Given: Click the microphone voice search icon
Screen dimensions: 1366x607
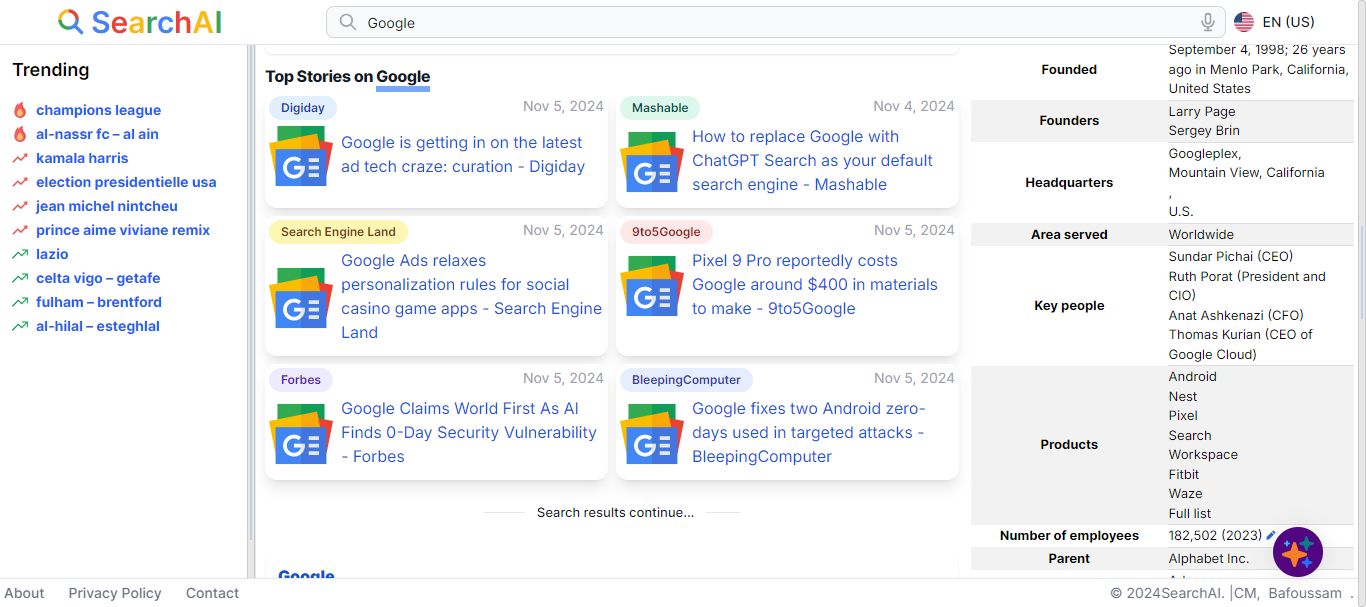Looking at the screenshot, I should tap(1208, 22).
